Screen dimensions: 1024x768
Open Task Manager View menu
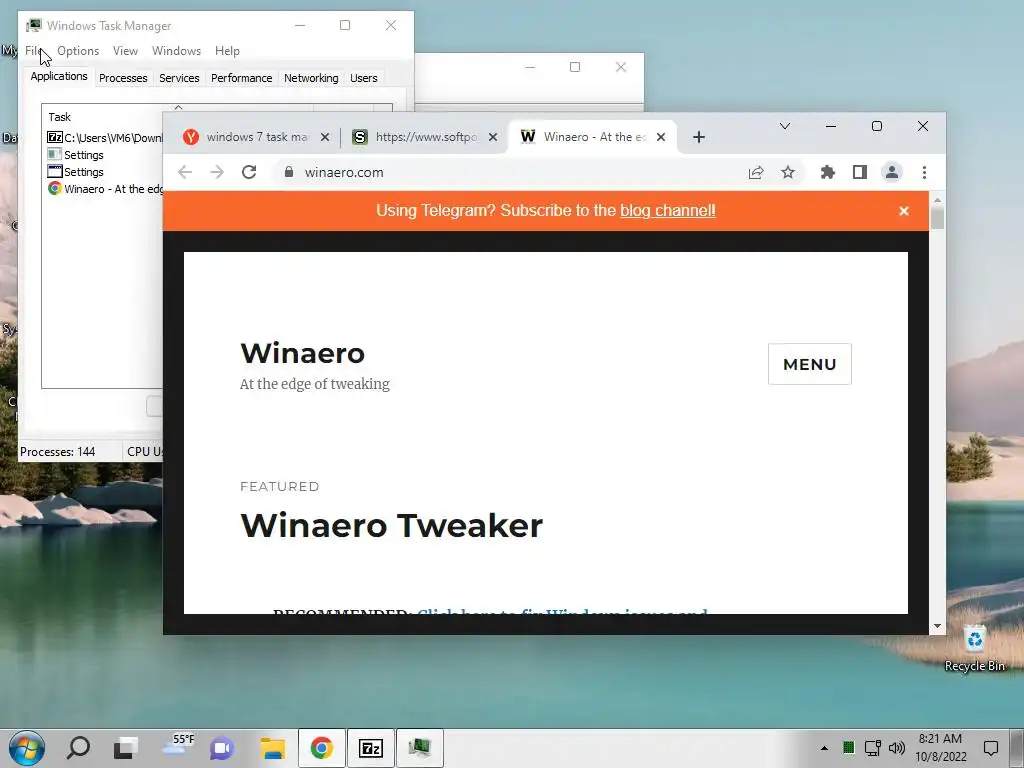click(x=125, y=51)
